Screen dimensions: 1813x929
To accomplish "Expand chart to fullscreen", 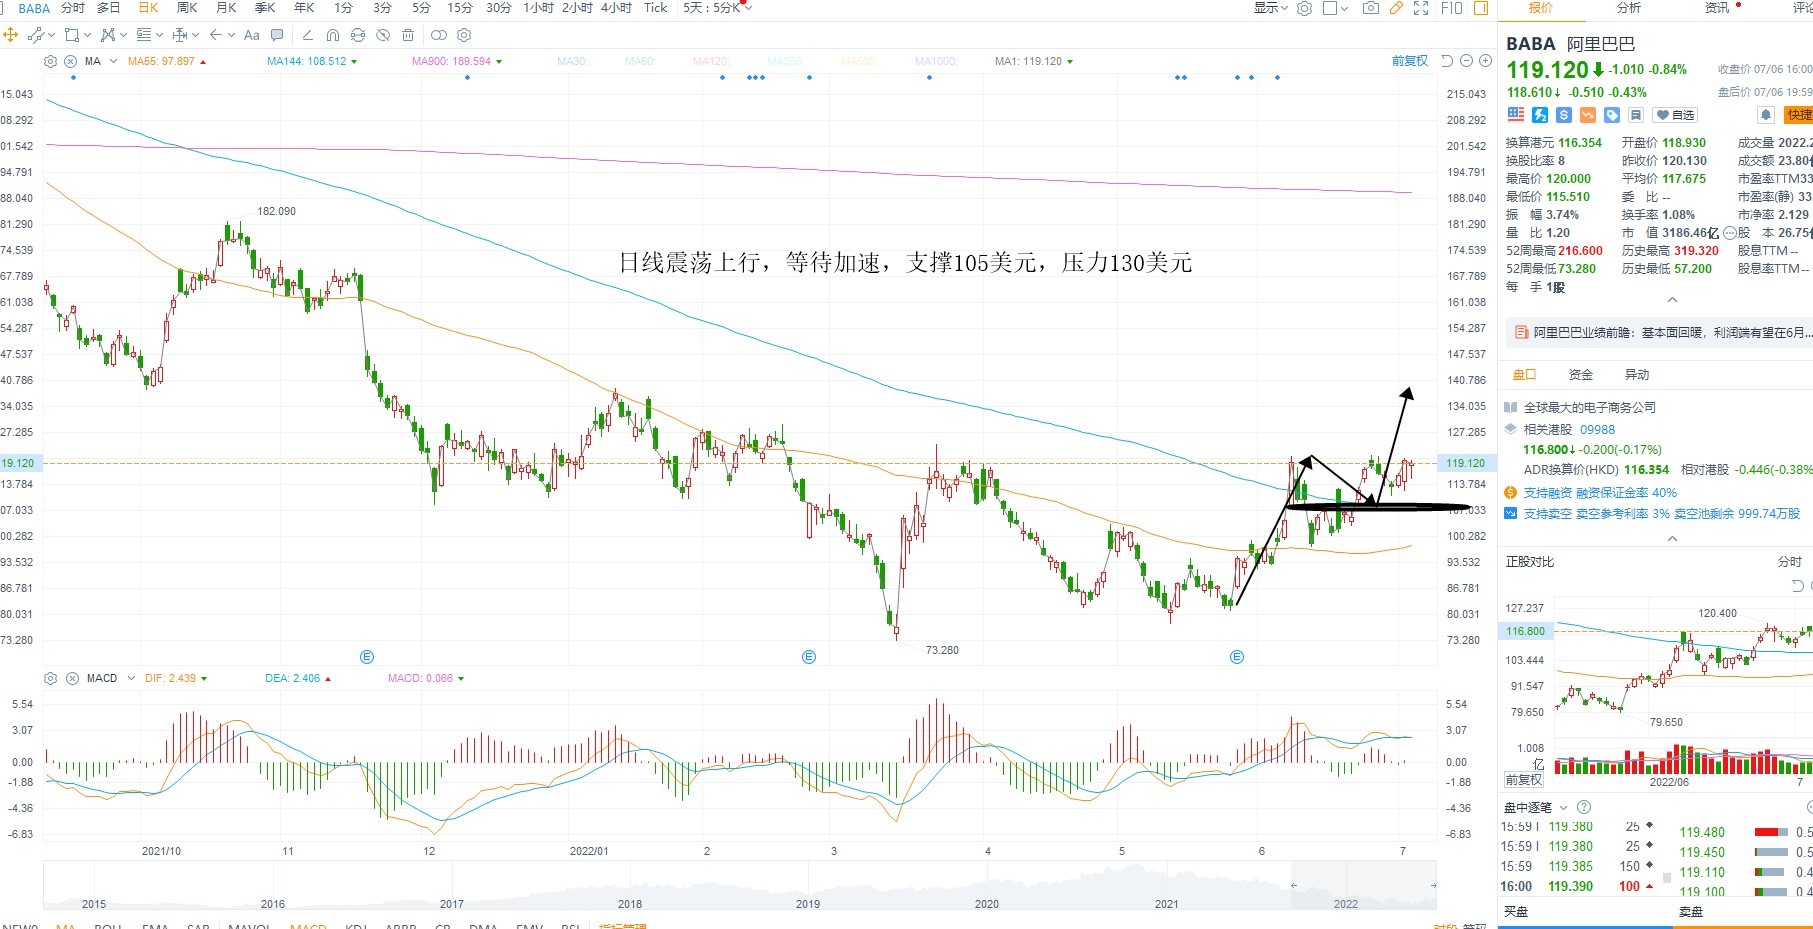I will pos(1421,8).
